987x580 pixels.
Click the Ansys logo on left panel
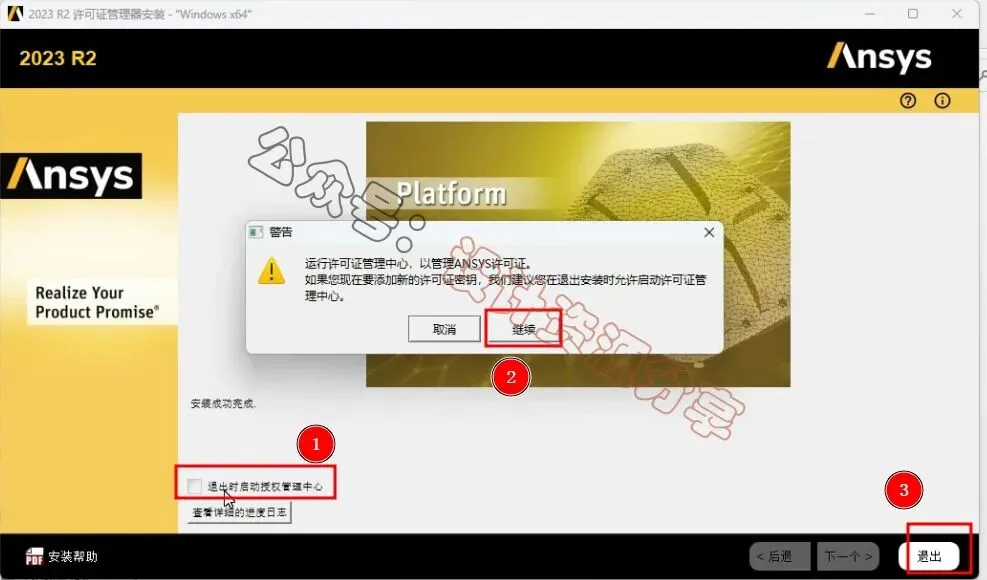pos(71,176)
